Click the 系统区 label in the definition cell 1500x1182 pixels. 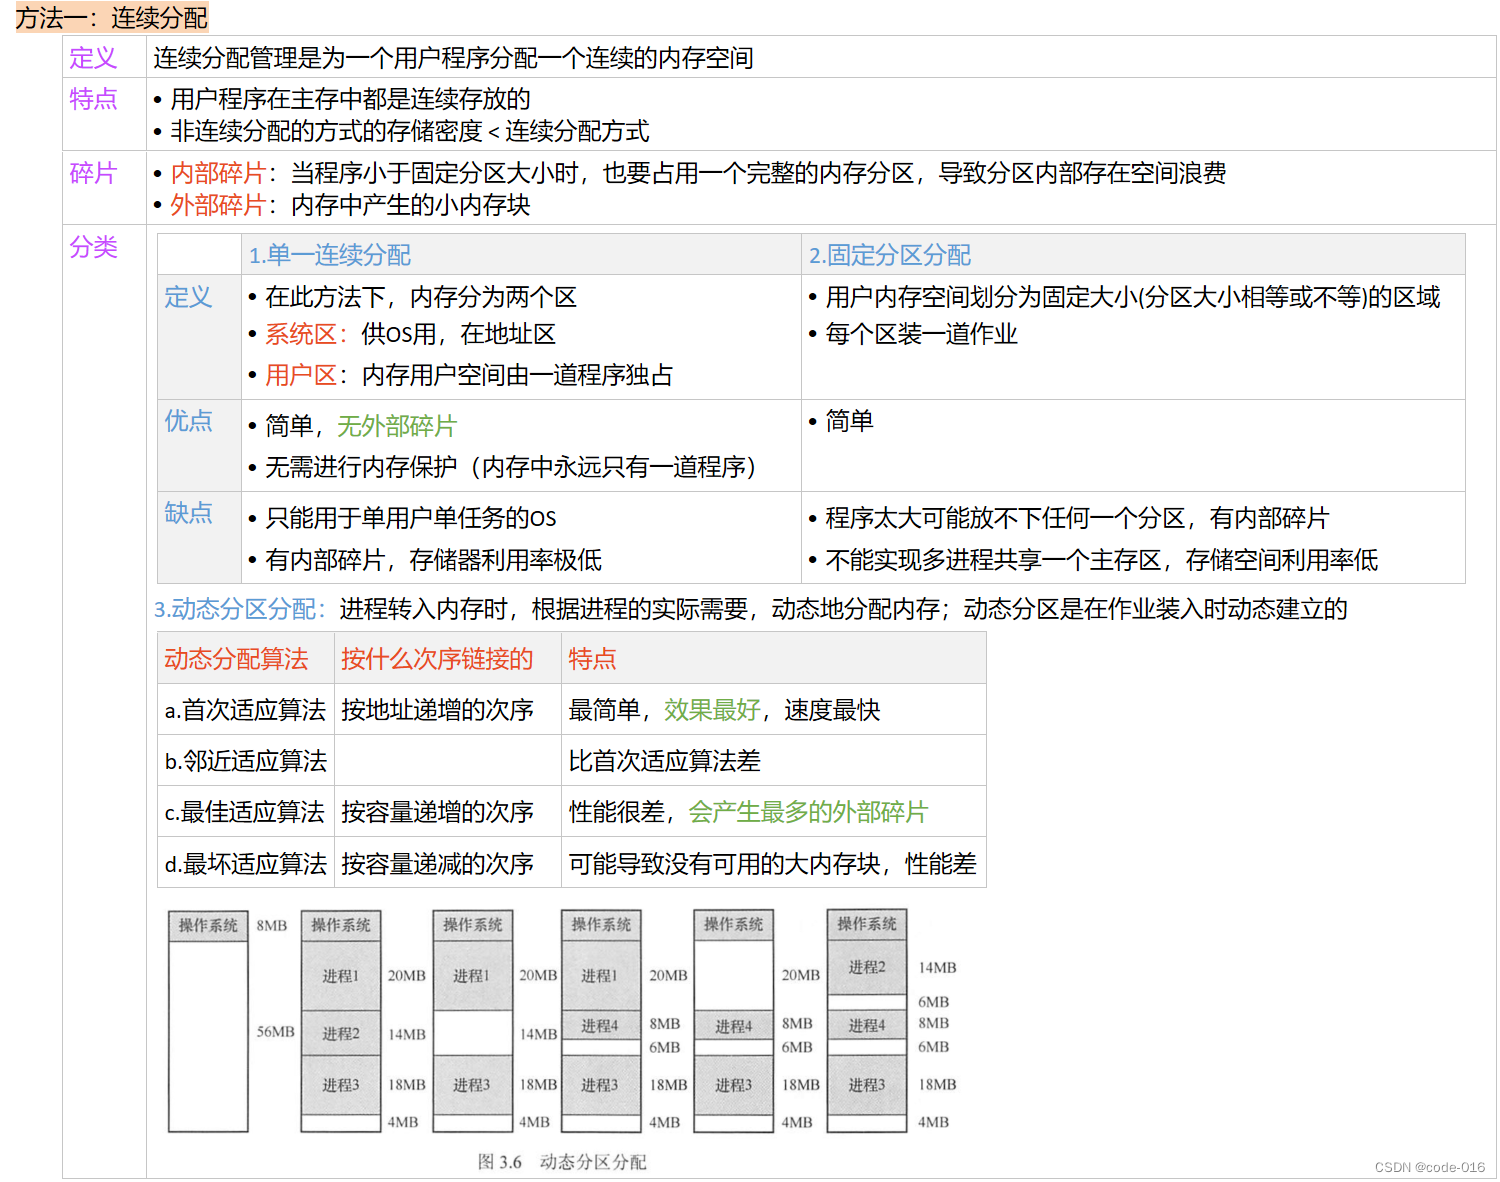tap(303, 334)
